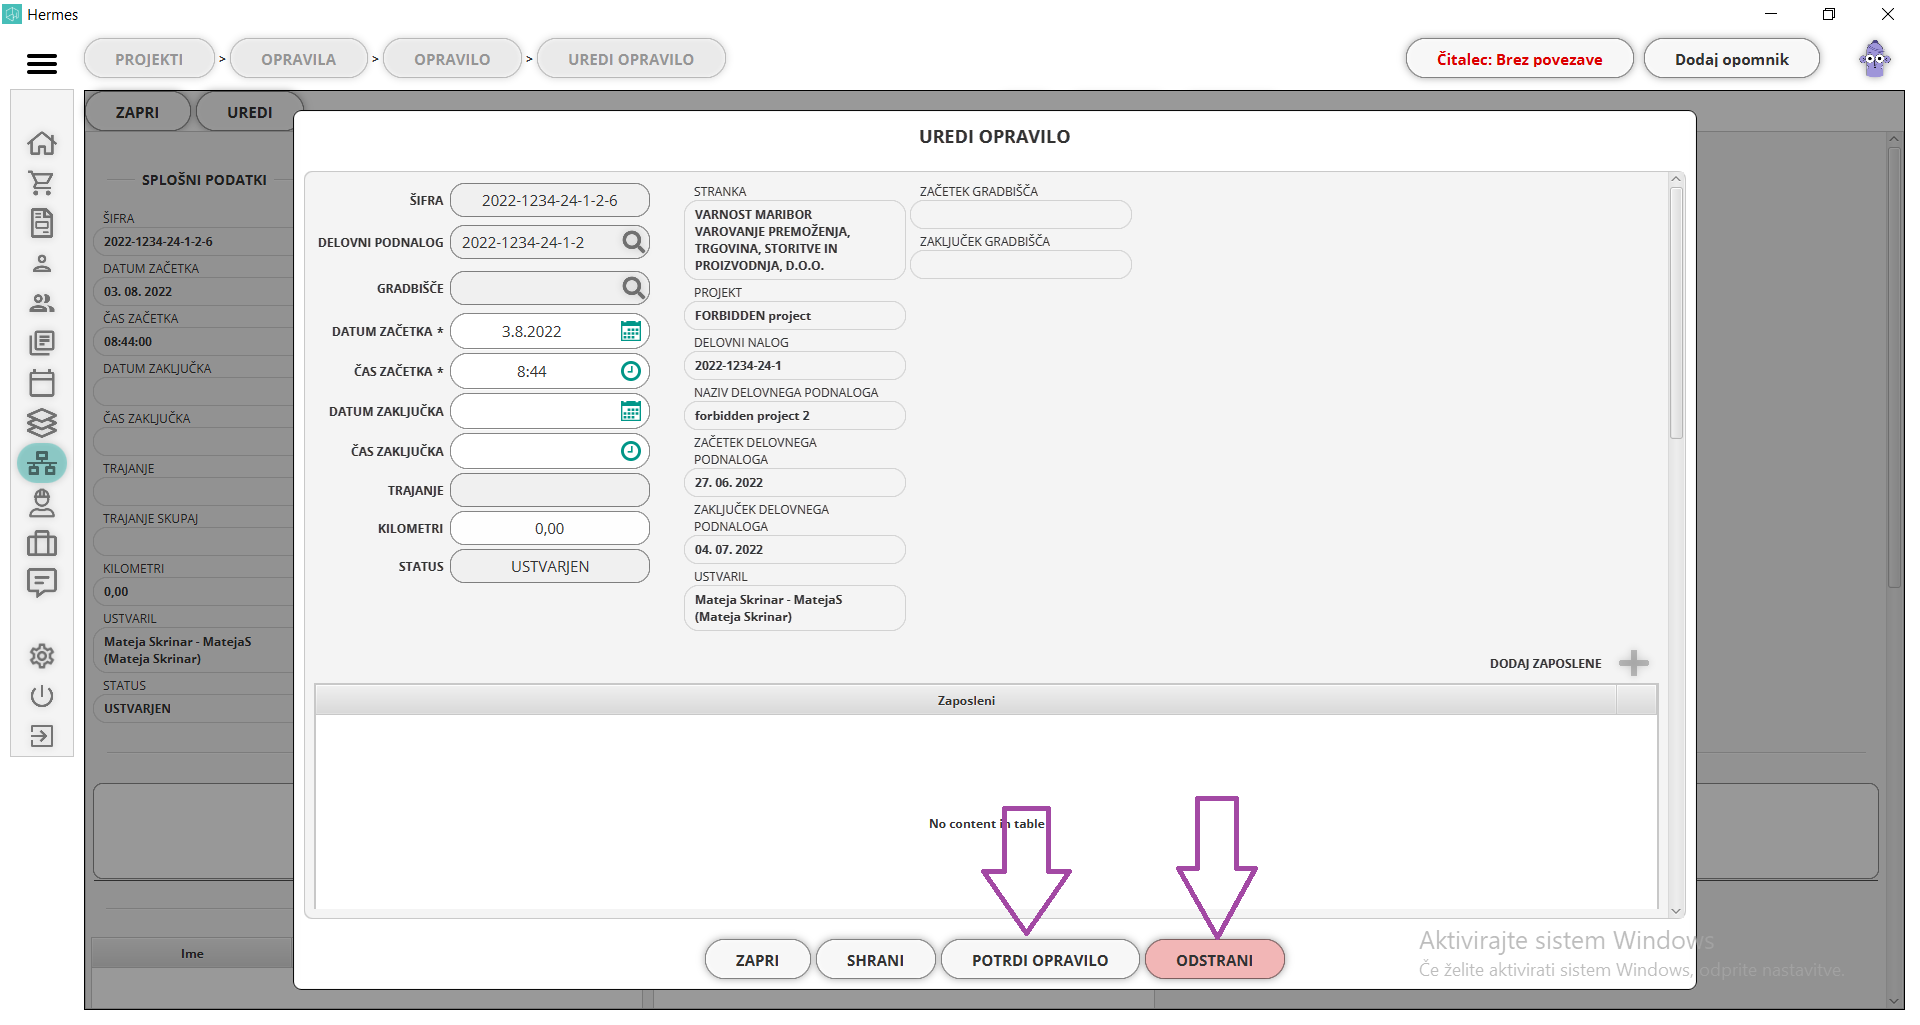The image size is (1920, 1025).
Task: Click the power icon in sidebar
Action: coord(42,696)
